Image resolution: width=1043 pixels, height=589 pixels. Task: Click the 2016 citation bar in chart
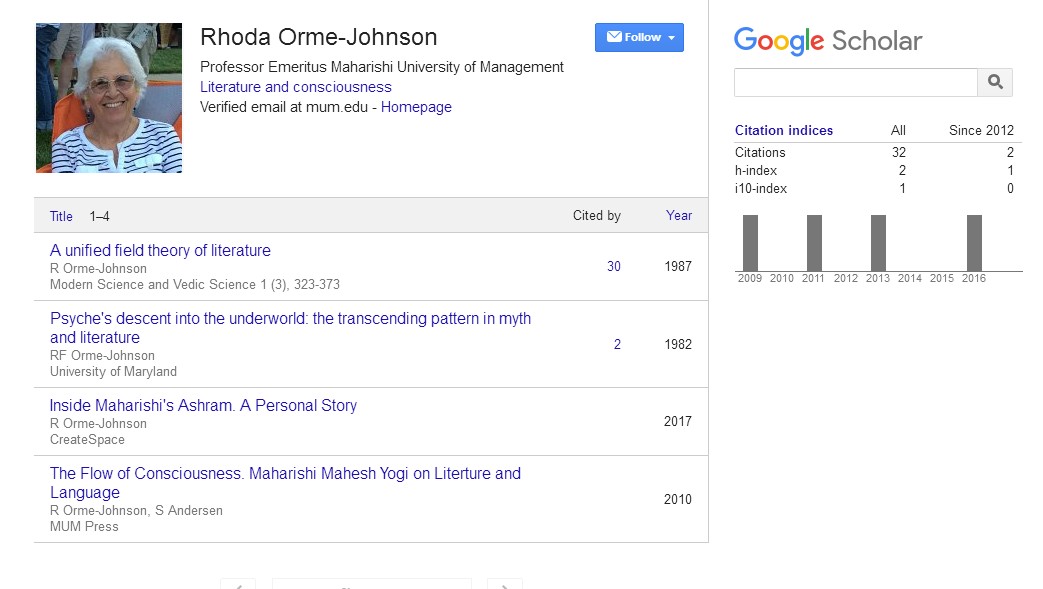[974, 242]
